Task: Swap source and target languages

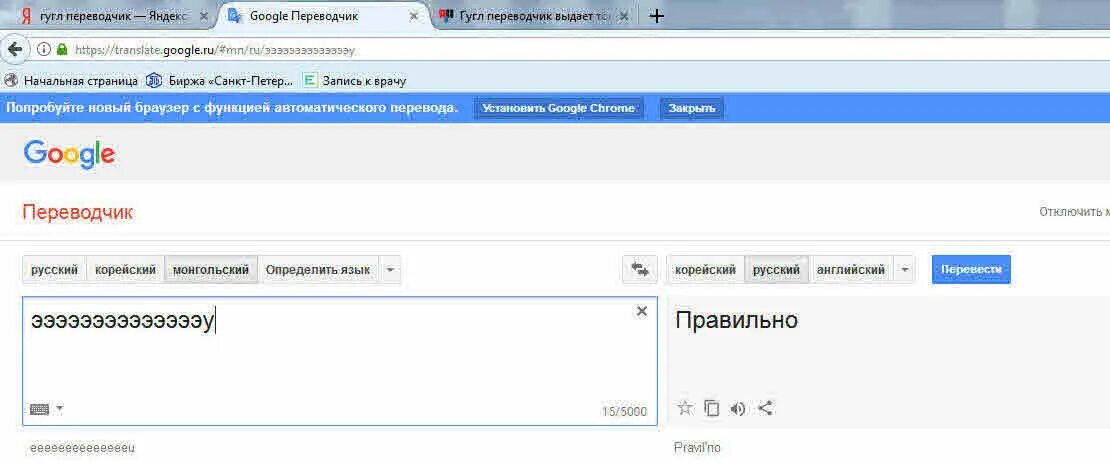Action: click(640, 270)
